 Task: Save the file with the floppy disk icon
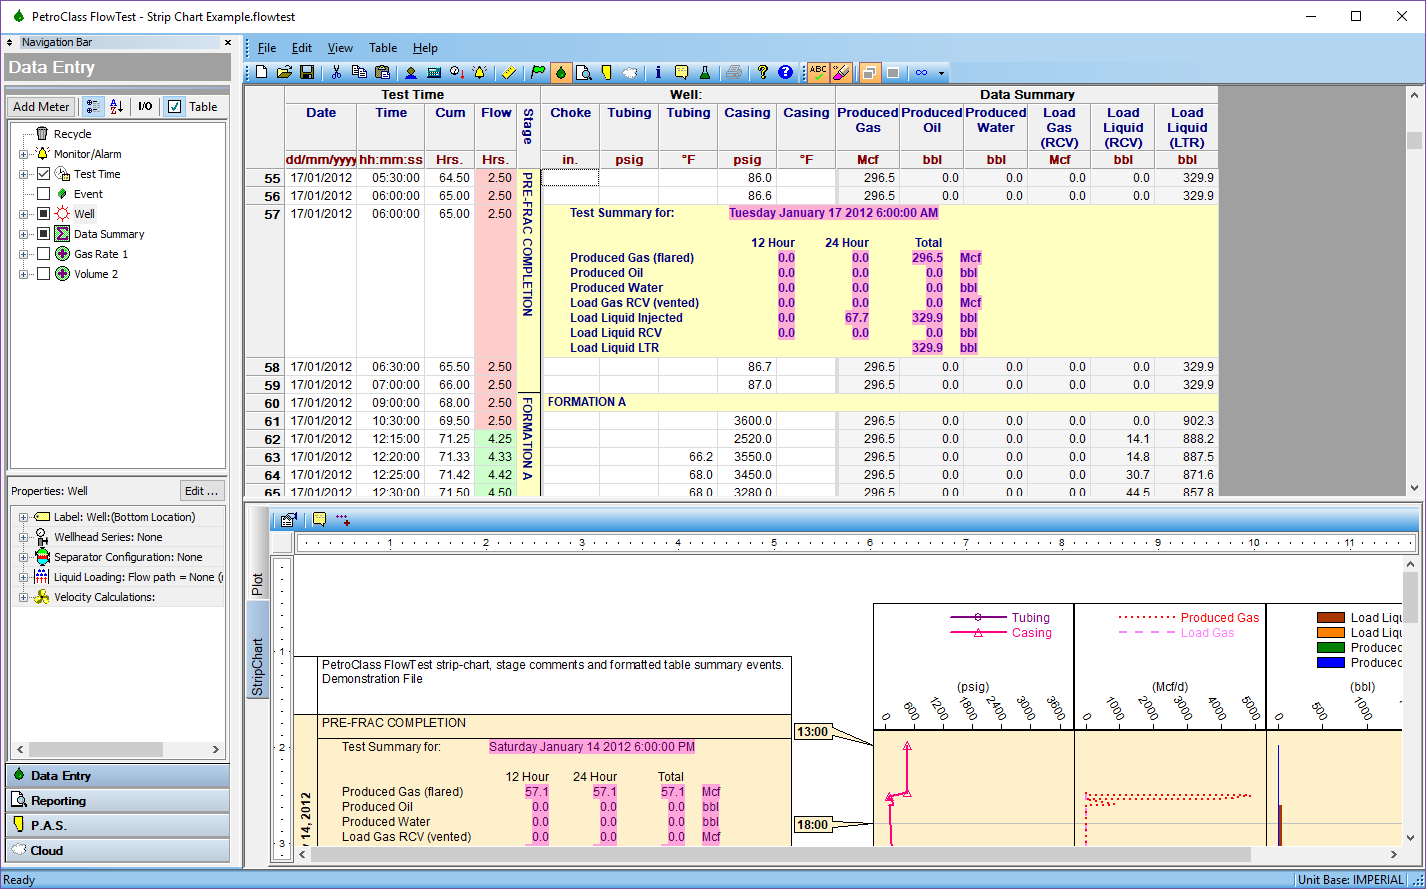307,72
